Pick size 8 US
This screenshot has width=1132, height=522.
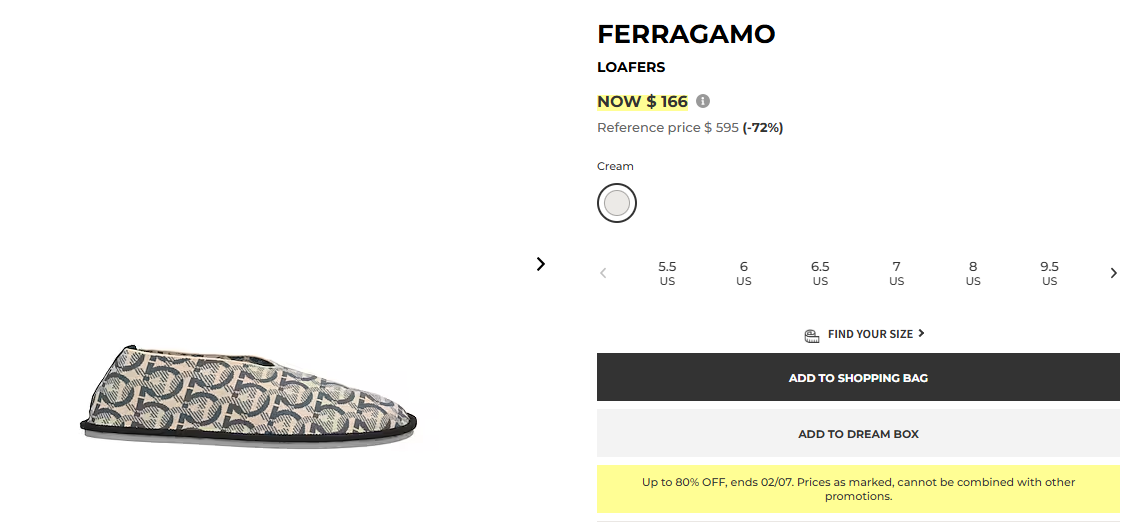tap(973, 273)
